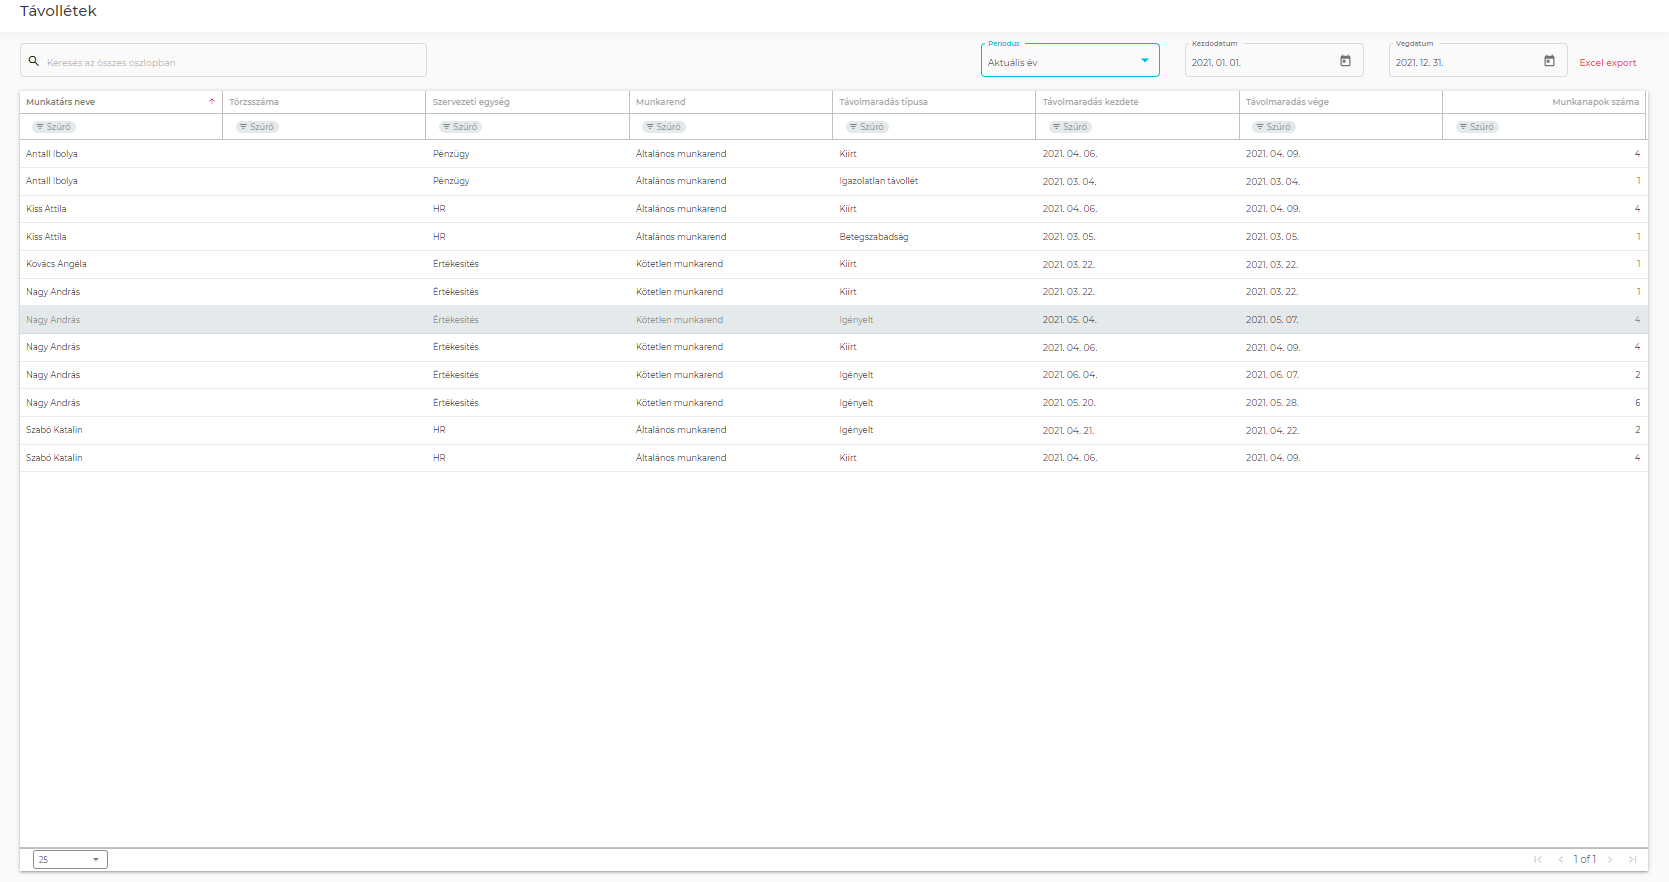
Task: Open the Végdátum calendar picker icon
Action: (1549, 61)
